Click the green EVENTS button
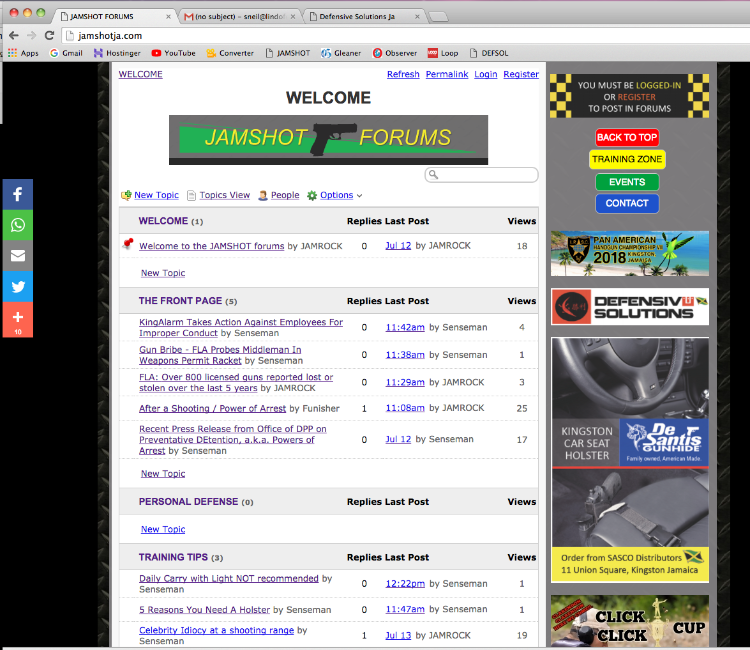The width and height of the screenshot is (750, 650). tap(627, 182)
